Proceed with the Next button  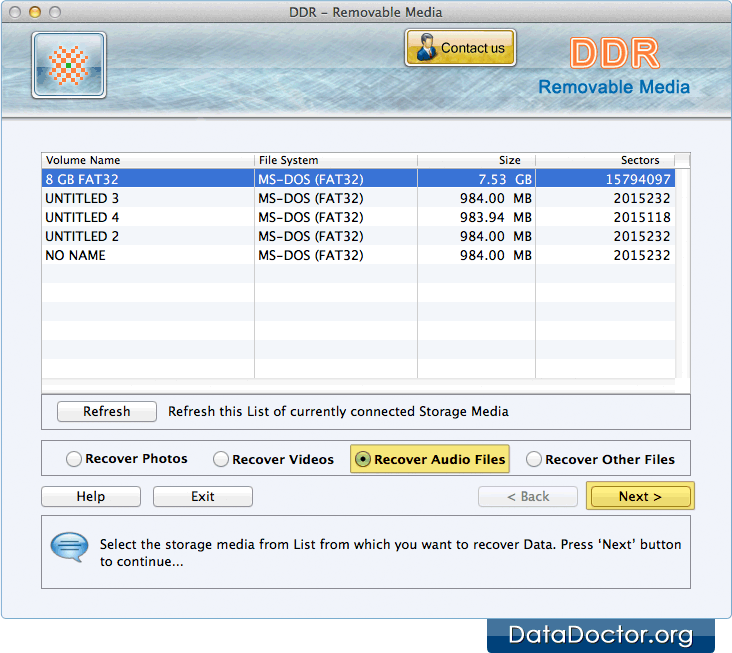tap(640, 496)
